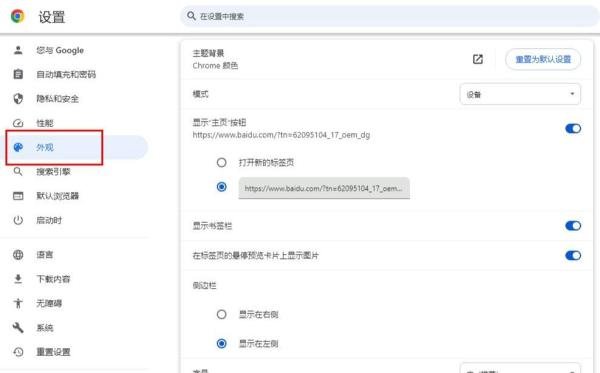This screenshot has width=600, height=373.
Task: Click the wrench icon for 系统
Action: pyautogui.click(x=18, y=327)
